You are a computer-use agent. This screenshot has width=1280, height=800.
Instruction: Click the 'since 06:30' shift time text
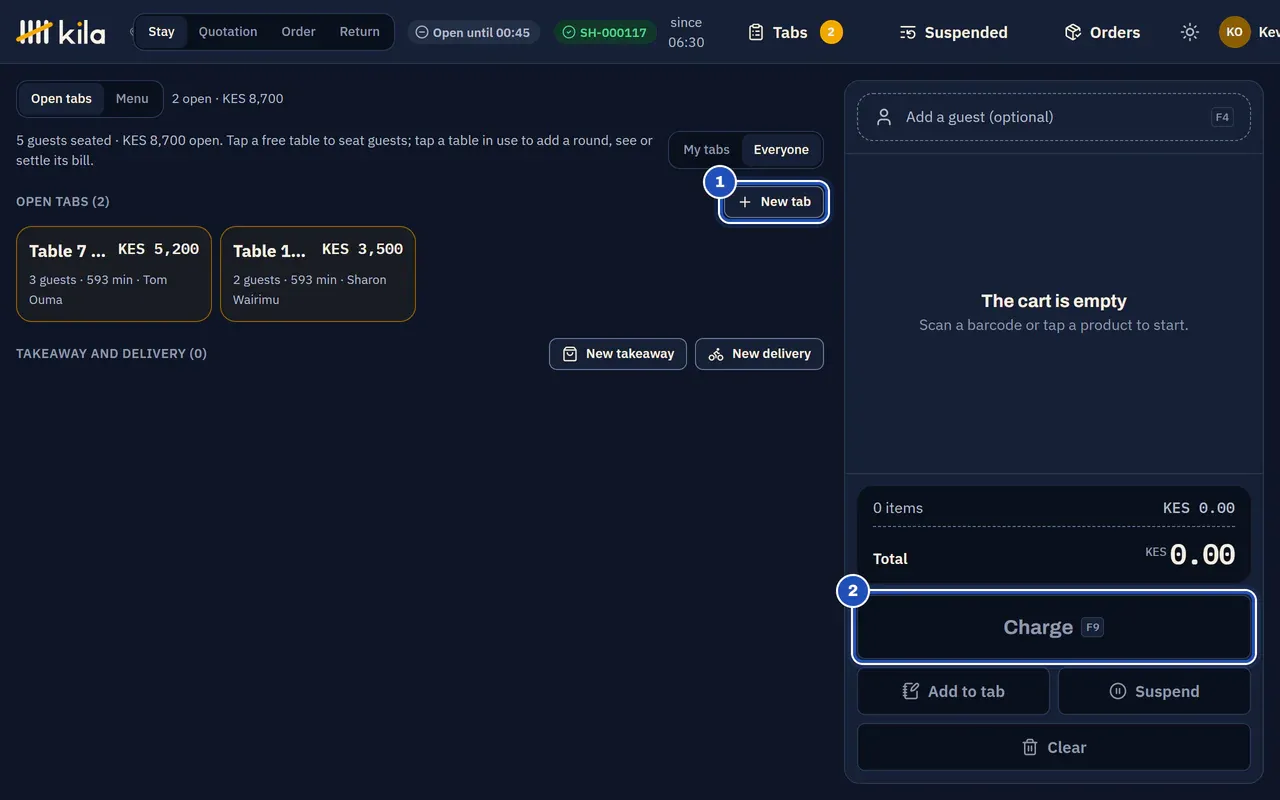tap(686, 32)
